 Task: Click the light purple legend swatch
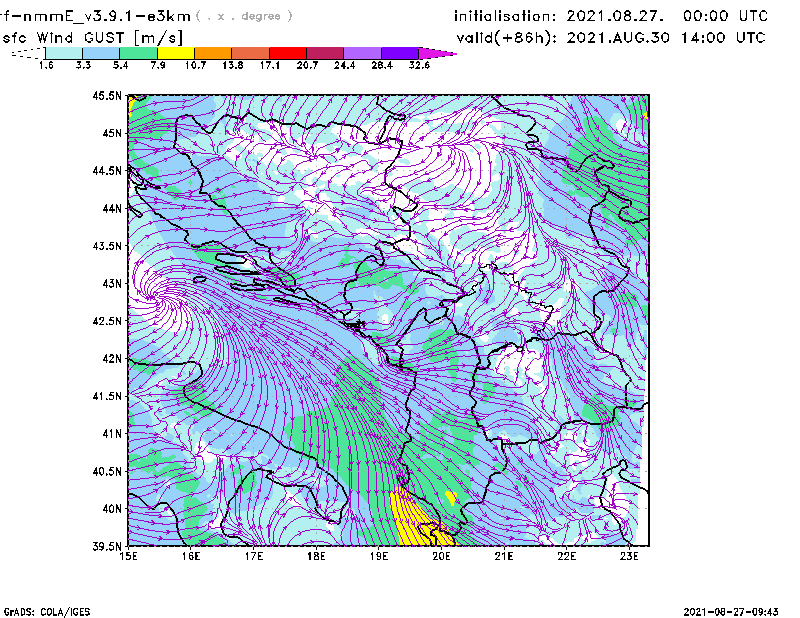tap(362, 53)
